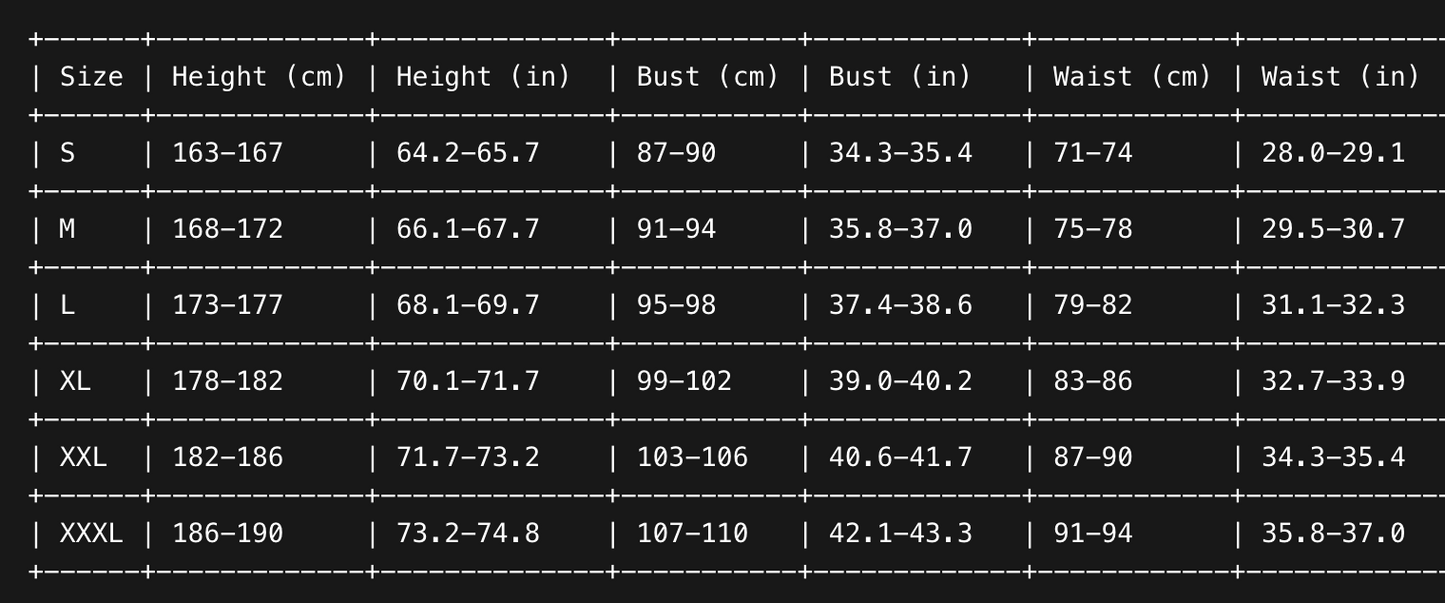
Task: Click the "Waist (cm)" column header
Action: [1131, 77]
